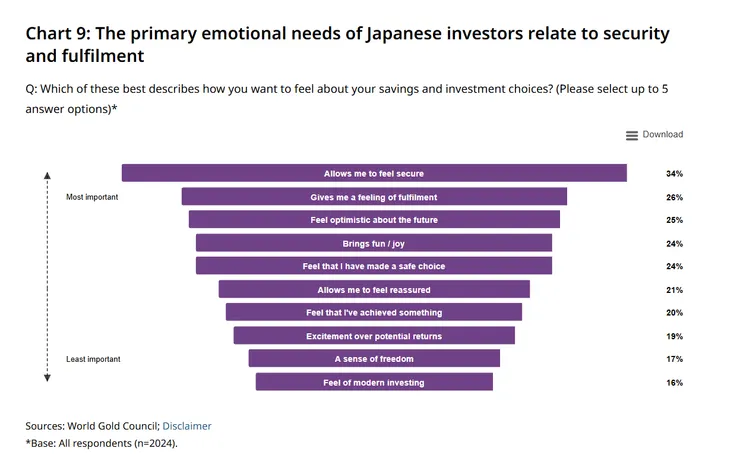
Task: Open the Download menu label
Action: point(662,135)
